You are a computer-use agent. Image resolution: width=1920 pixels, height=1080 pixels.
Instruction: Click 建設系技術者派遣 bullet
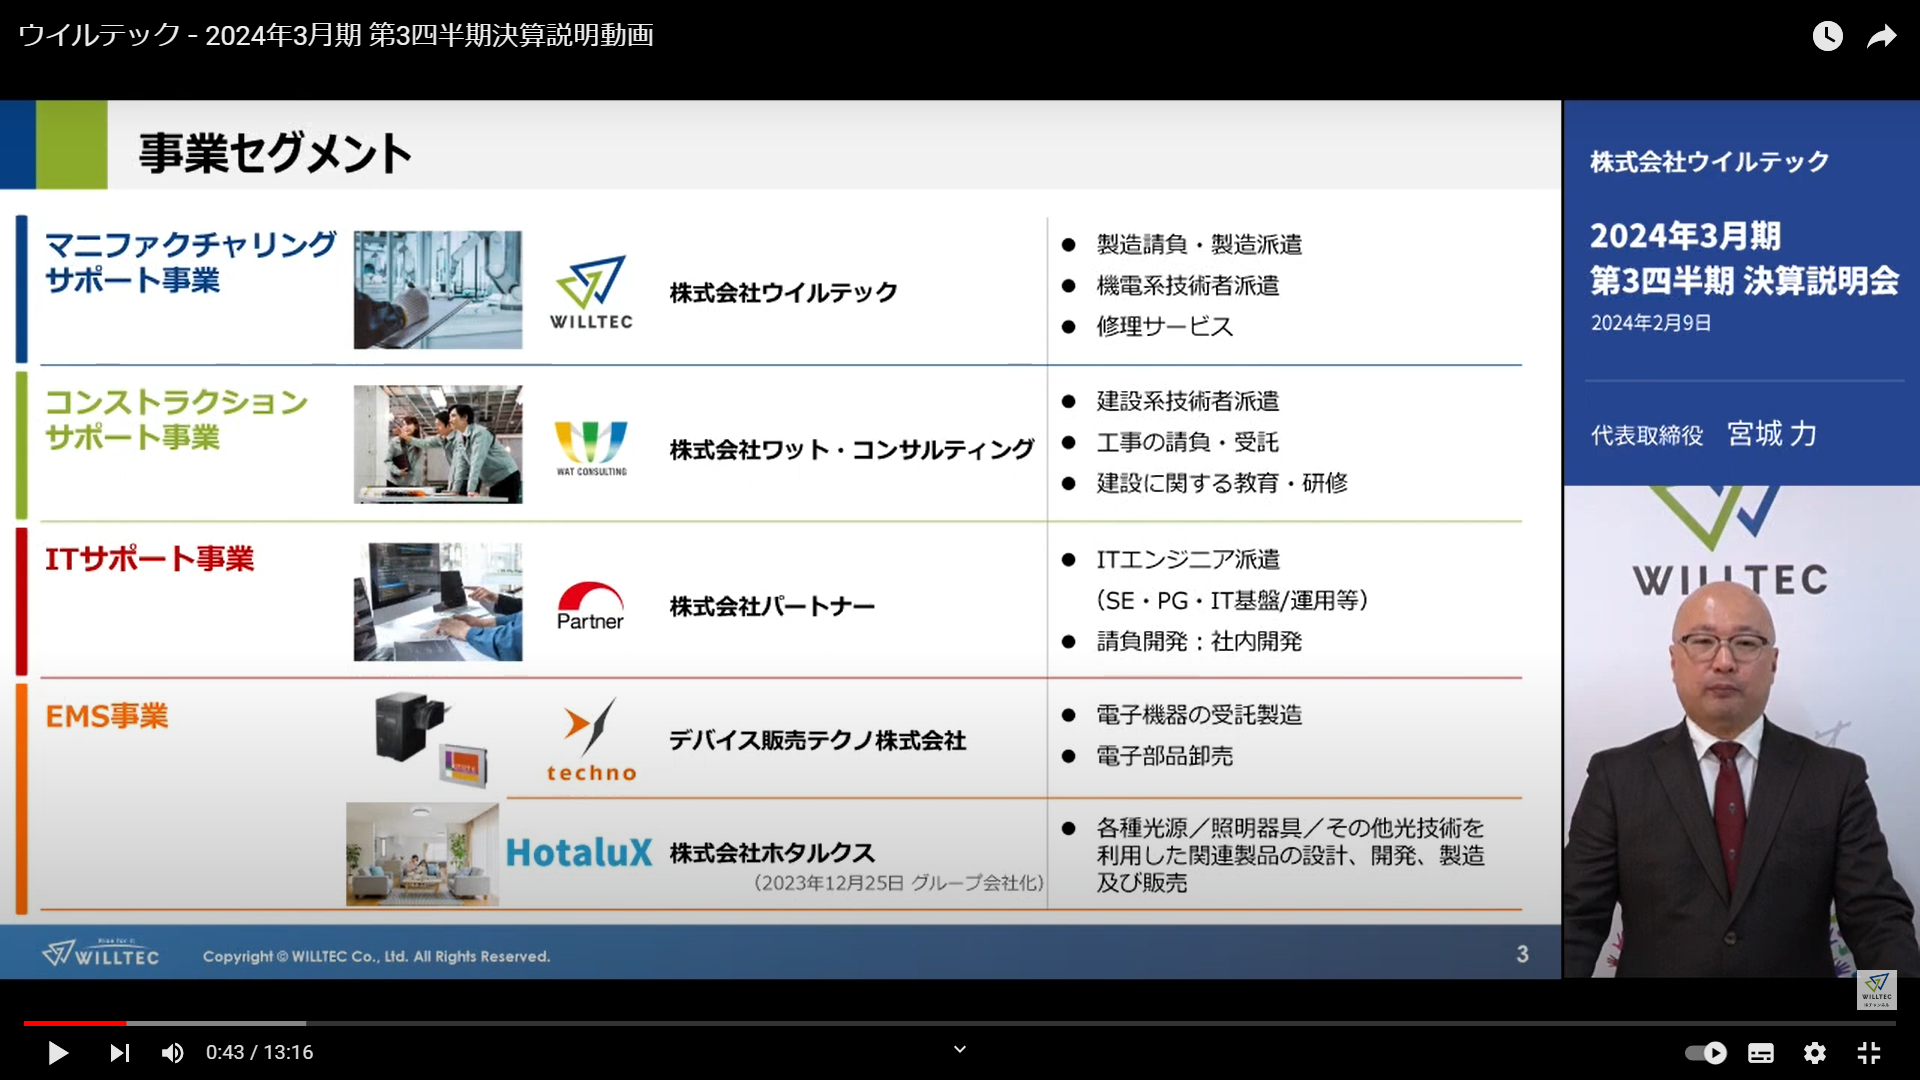[1188, 401]
